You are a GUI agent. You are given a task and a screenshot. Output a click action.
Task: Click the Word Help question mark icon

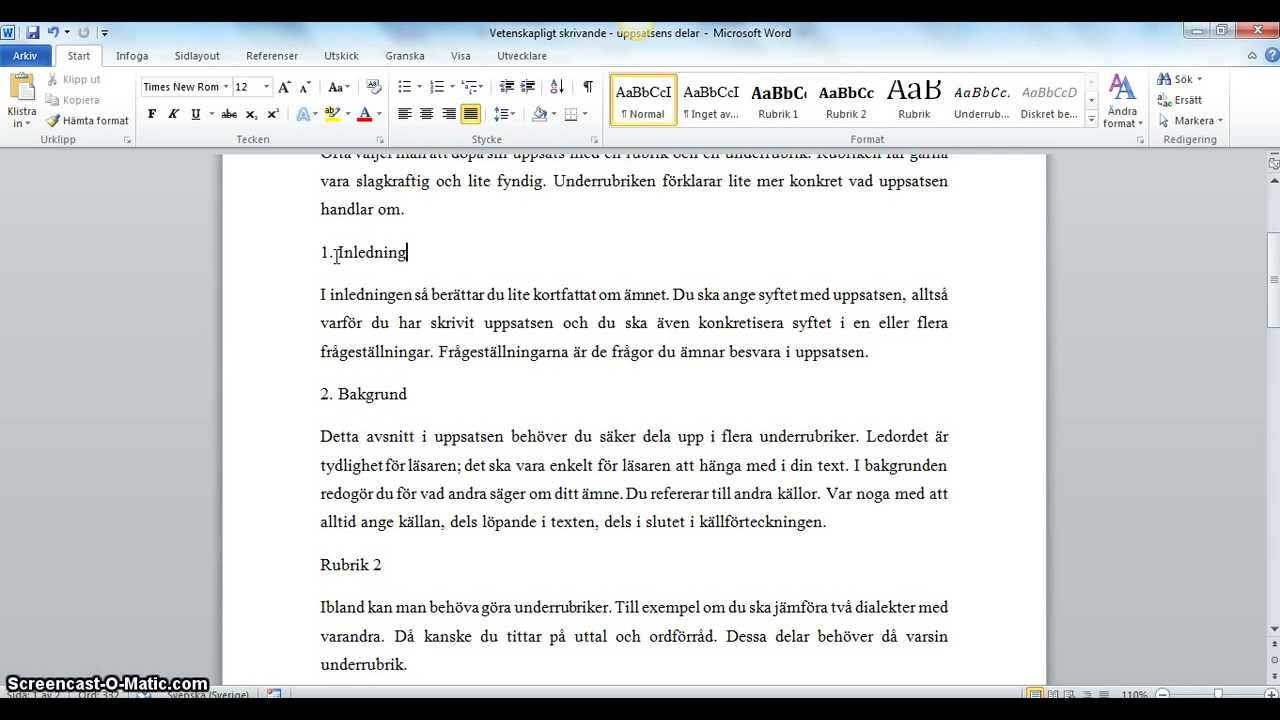pos(1270,56)
